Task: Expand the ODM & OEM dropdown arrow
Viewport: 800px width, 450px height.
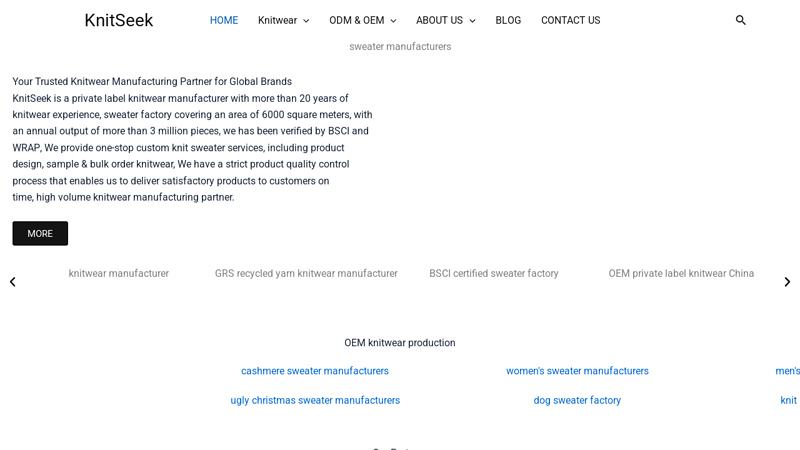Action: coord(393,21)
